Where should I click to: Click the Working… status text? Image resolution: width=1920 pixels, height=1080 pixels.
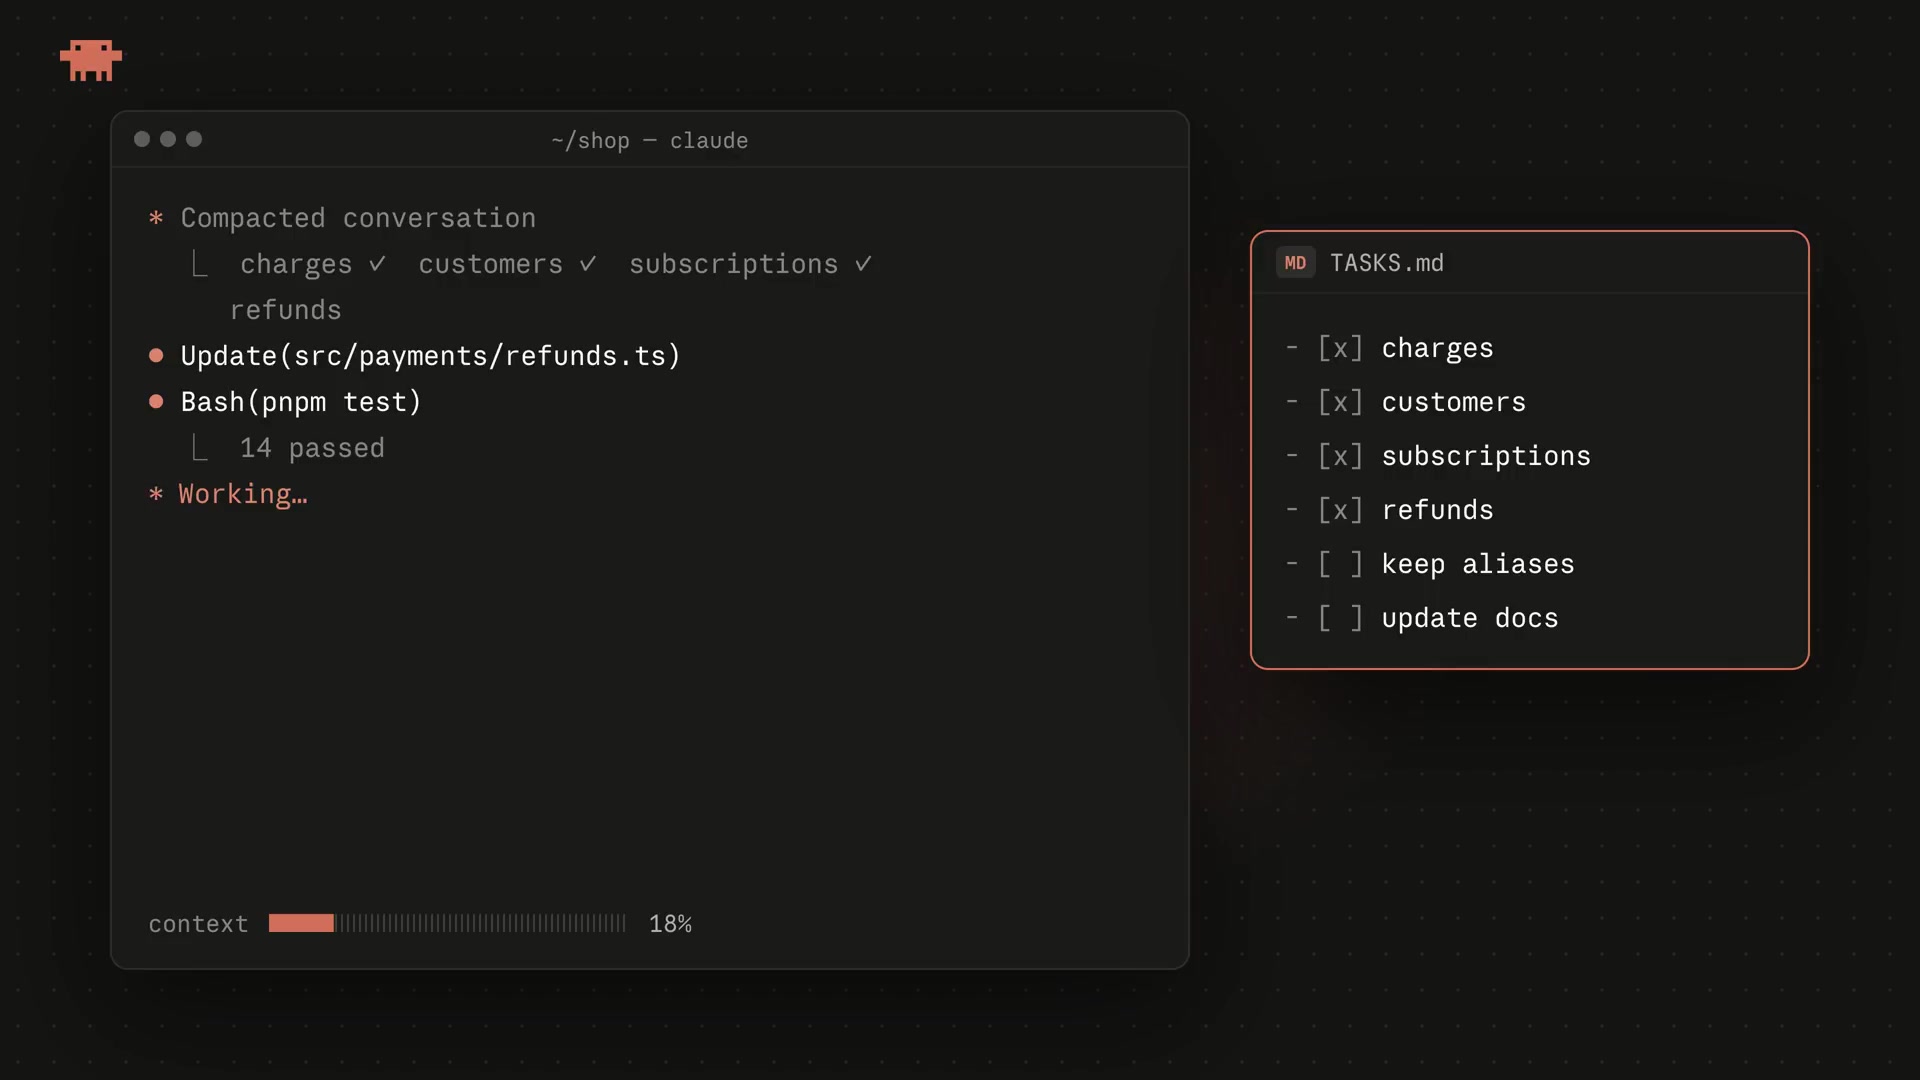click(x=243, y=494)
